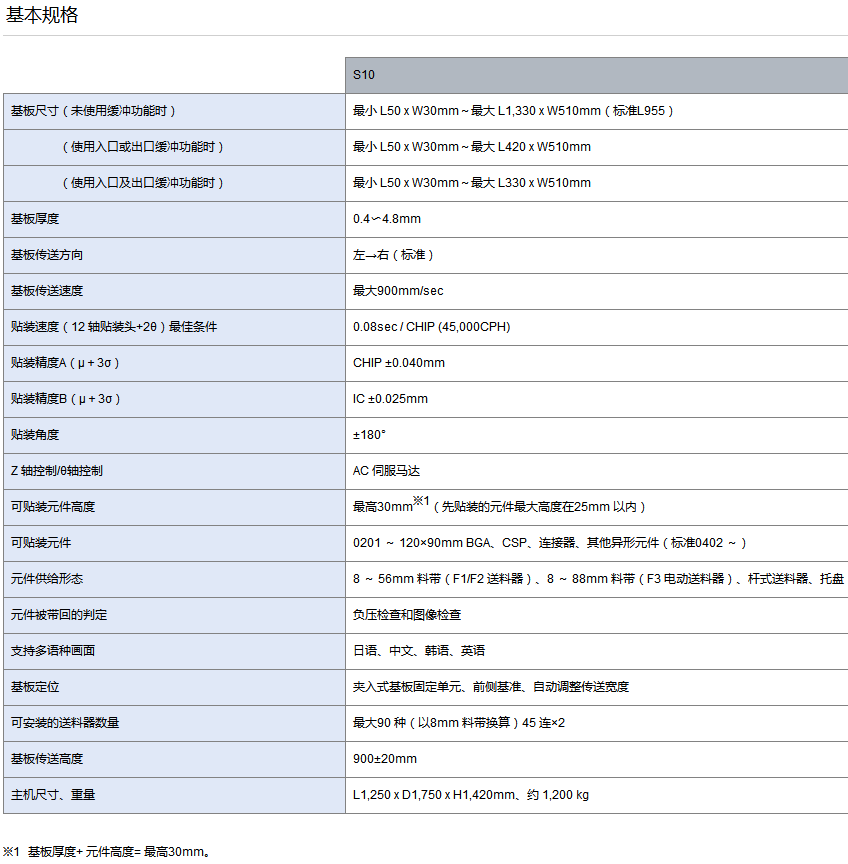Select the 基板定位 row label
The image size is (848, 864).
[x=35, y=687]
